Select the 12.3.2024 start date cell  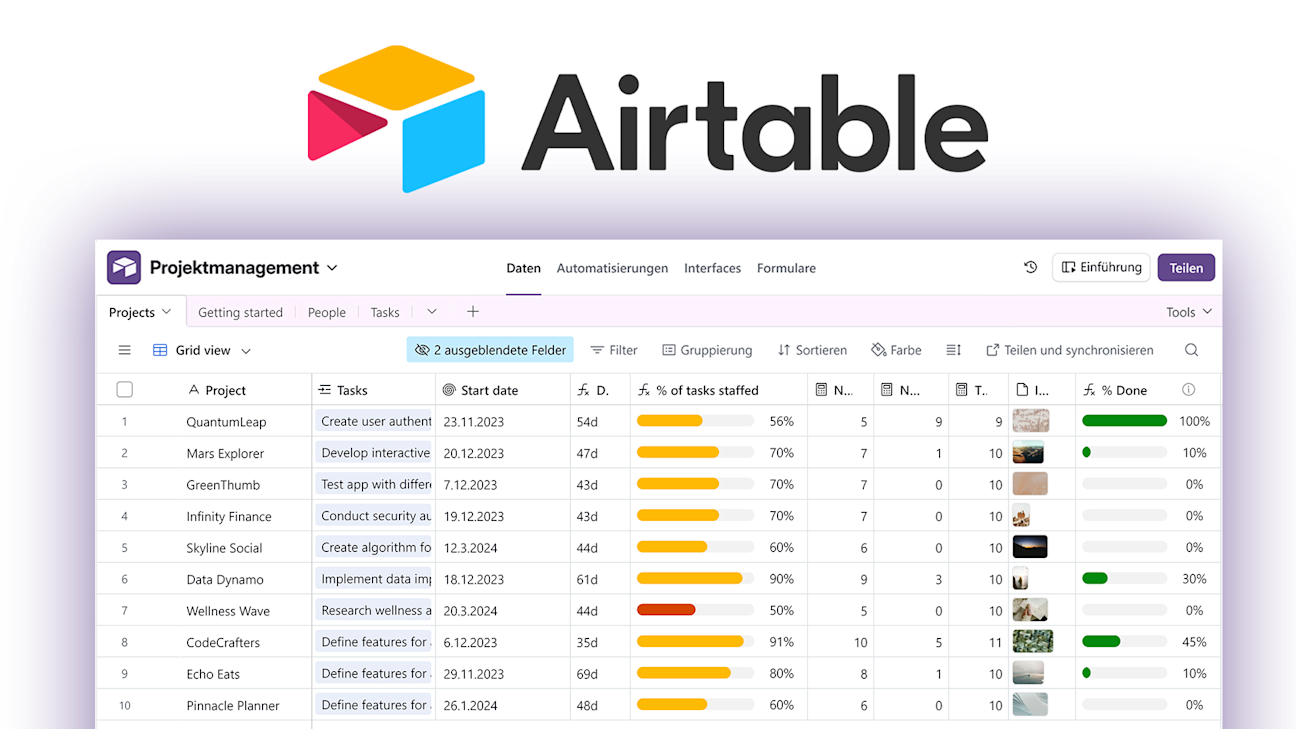tap(503, 547)
